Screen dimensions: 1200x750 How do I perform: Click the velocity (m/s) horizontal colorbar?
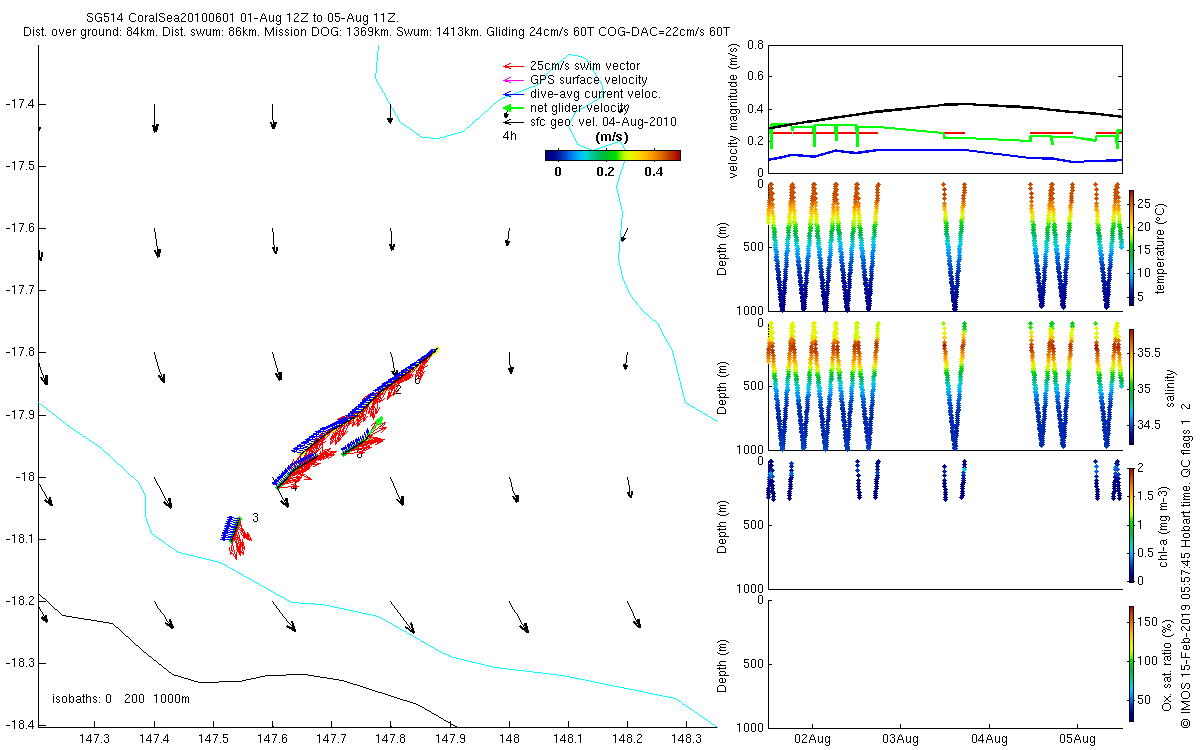pyautogui.click(x=612, y=155)
